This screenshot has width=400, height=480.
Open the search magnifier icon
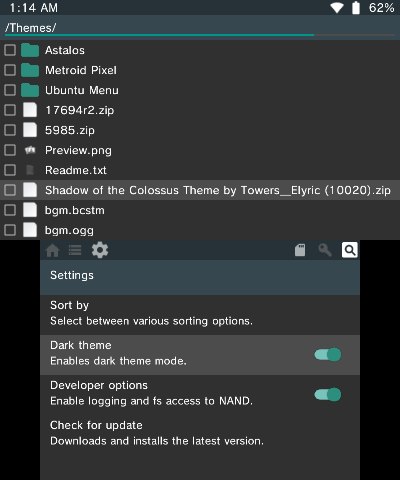pos(350,250)
